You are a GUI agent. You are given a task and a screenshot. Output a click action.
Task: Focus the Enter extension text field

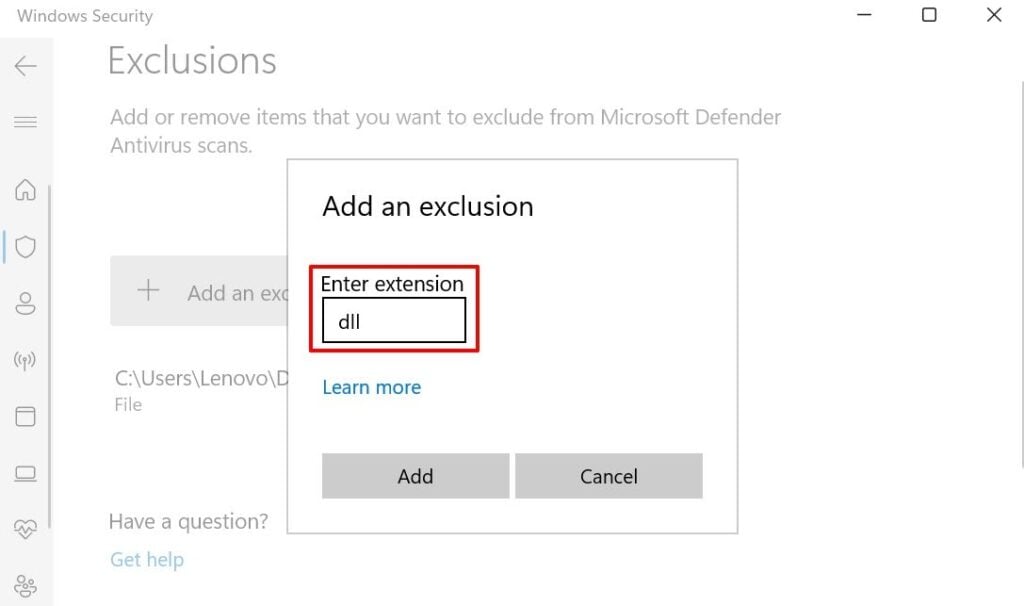[x=394, y=322]
